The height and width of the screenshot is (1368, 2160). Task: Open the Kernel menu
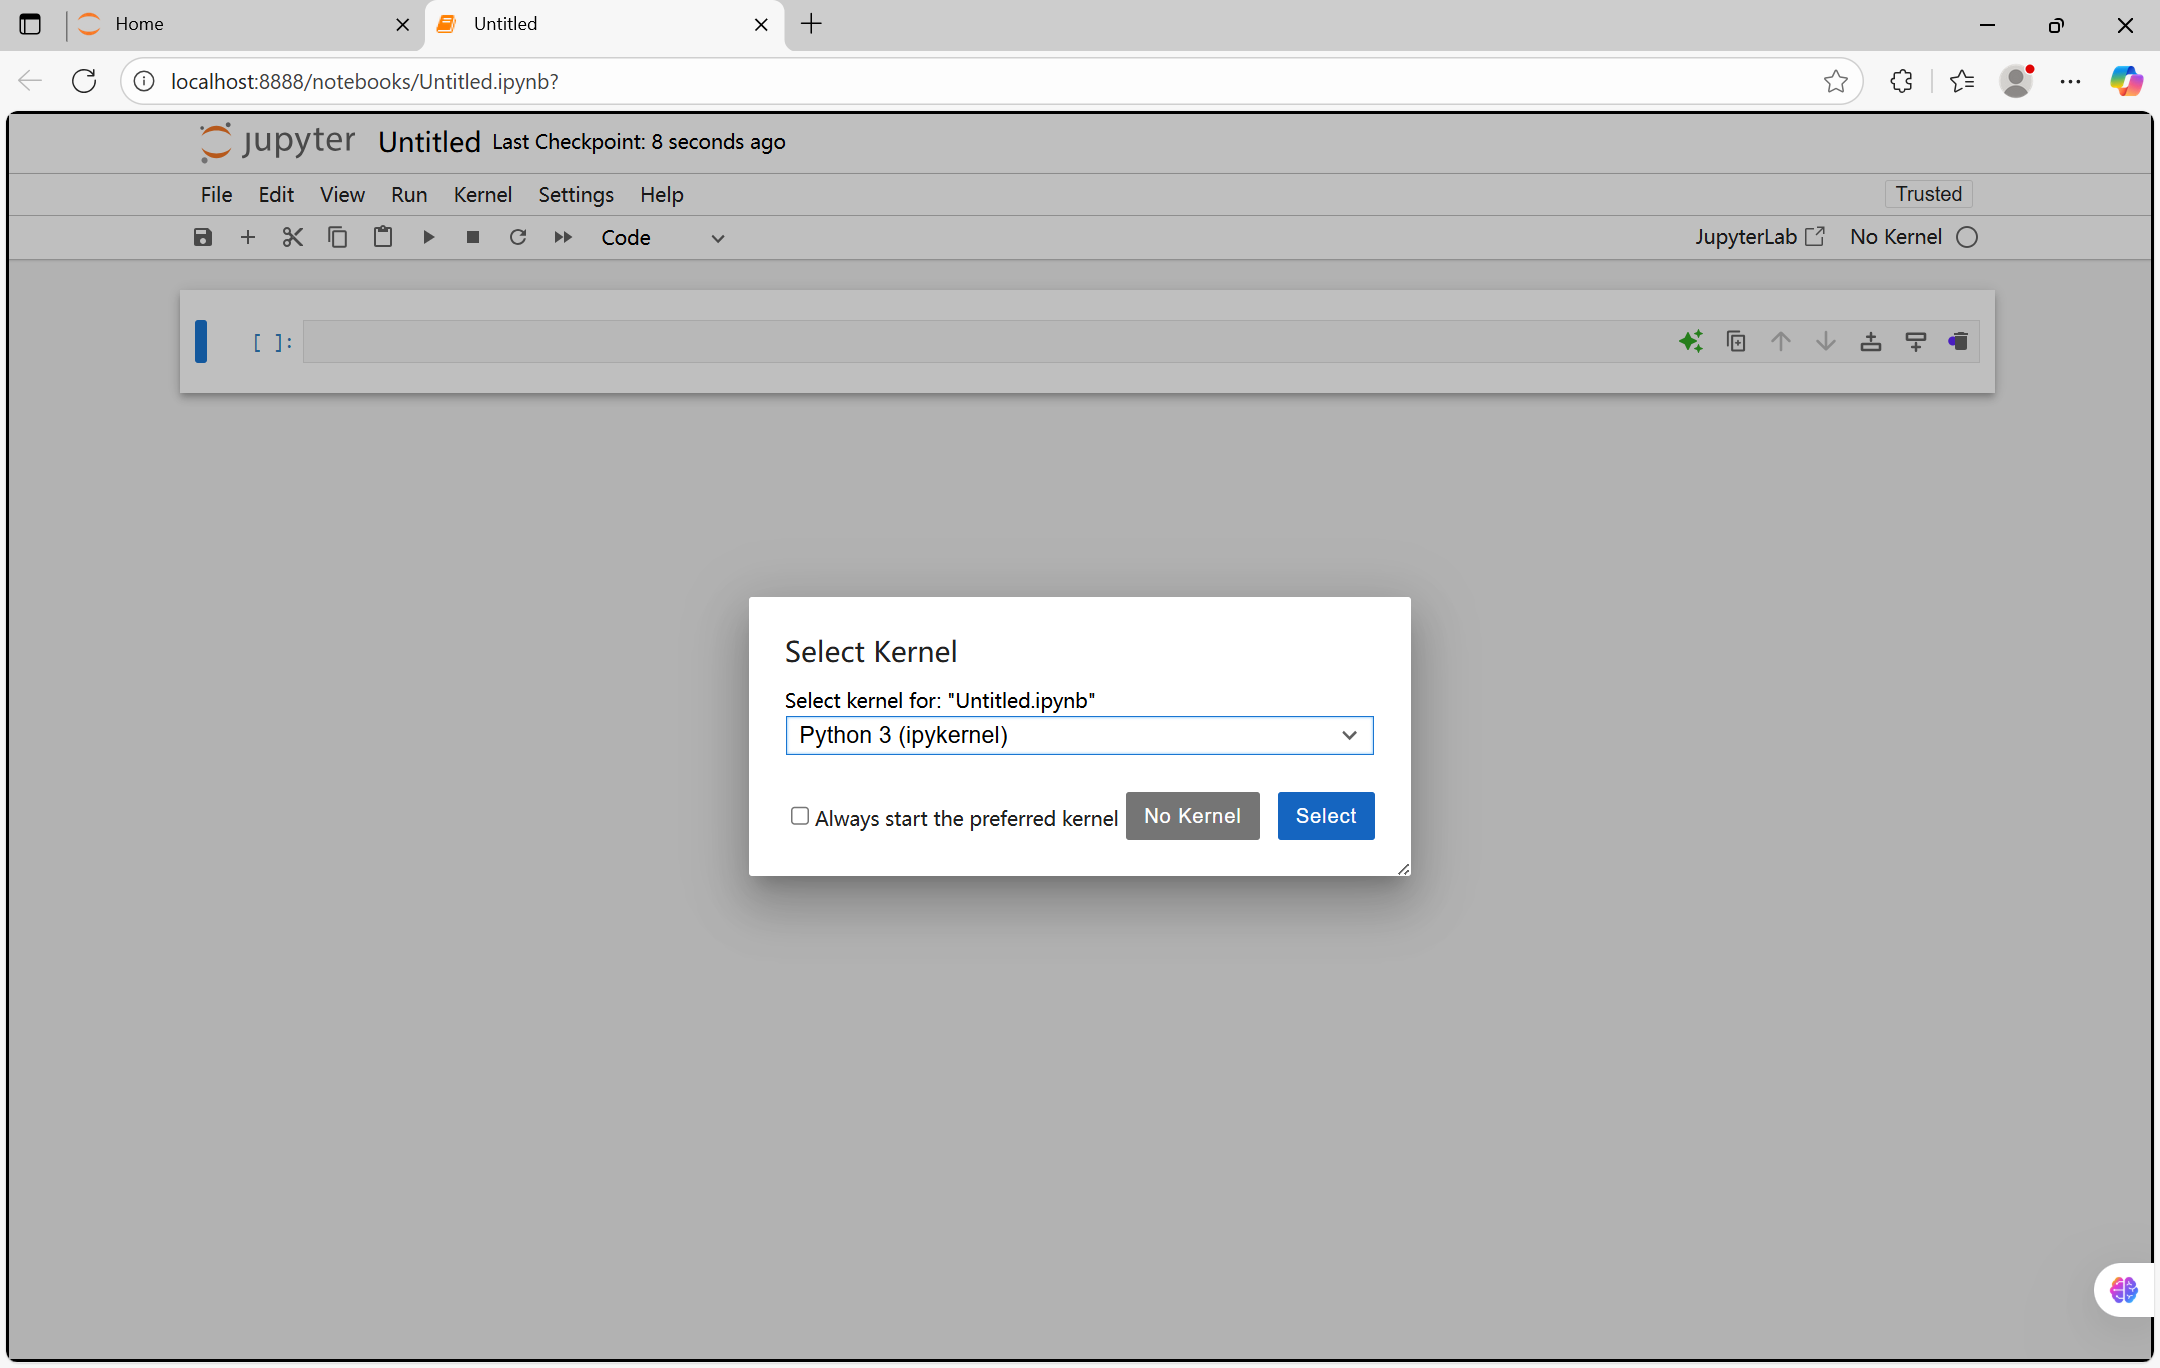coord(482,195)
